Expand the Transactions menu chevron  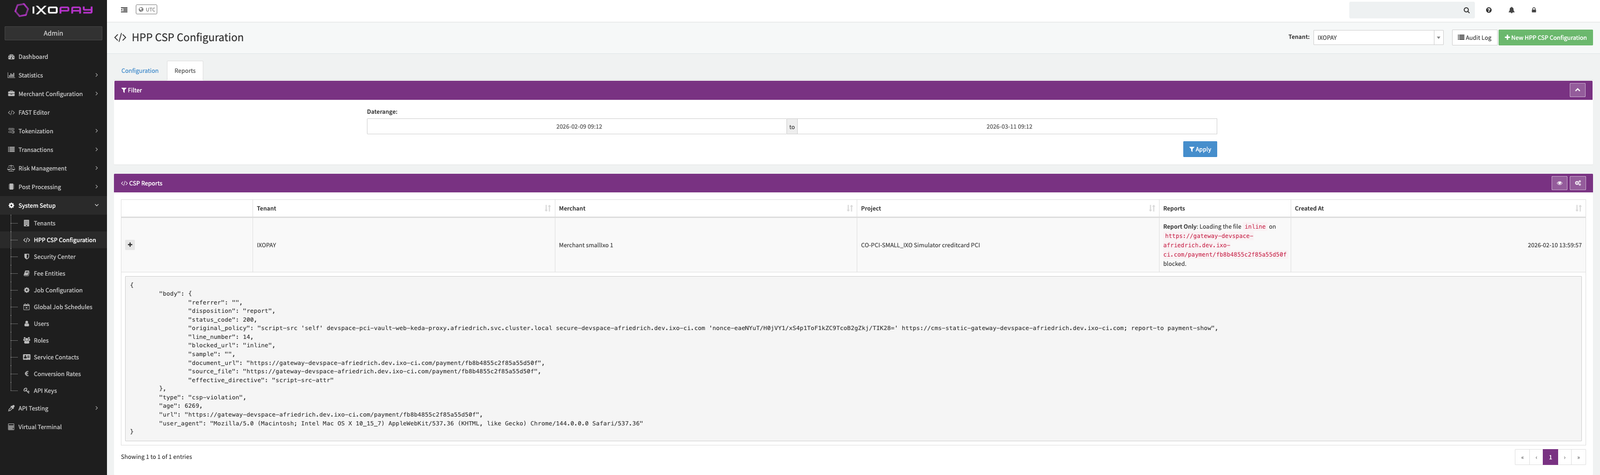click(97, 150)
